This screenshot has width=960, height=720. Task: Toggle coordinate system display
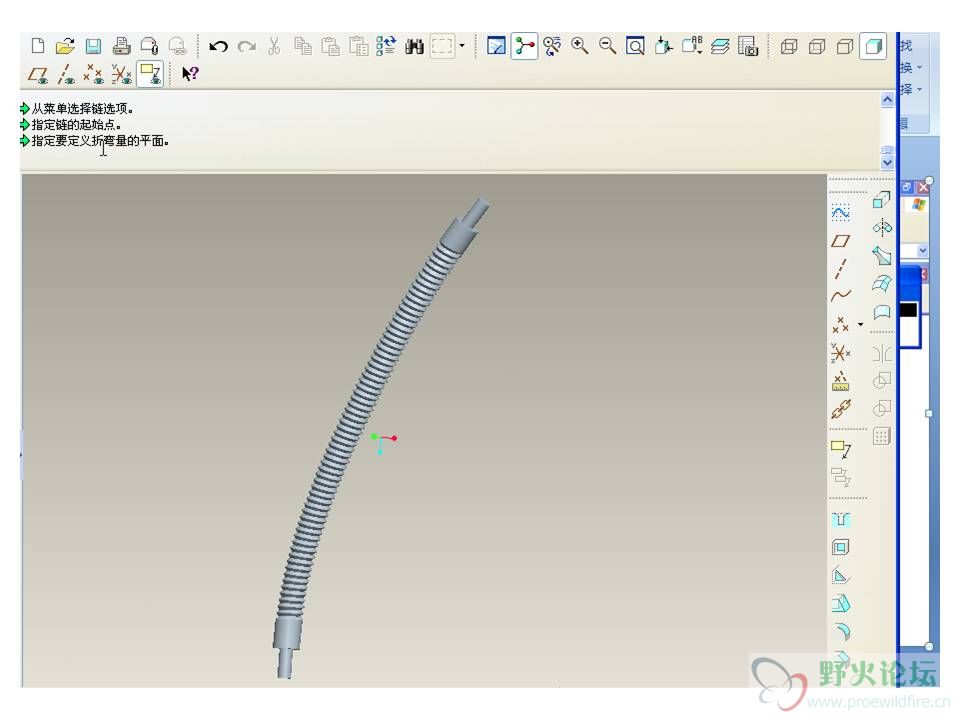click(121, 75)
